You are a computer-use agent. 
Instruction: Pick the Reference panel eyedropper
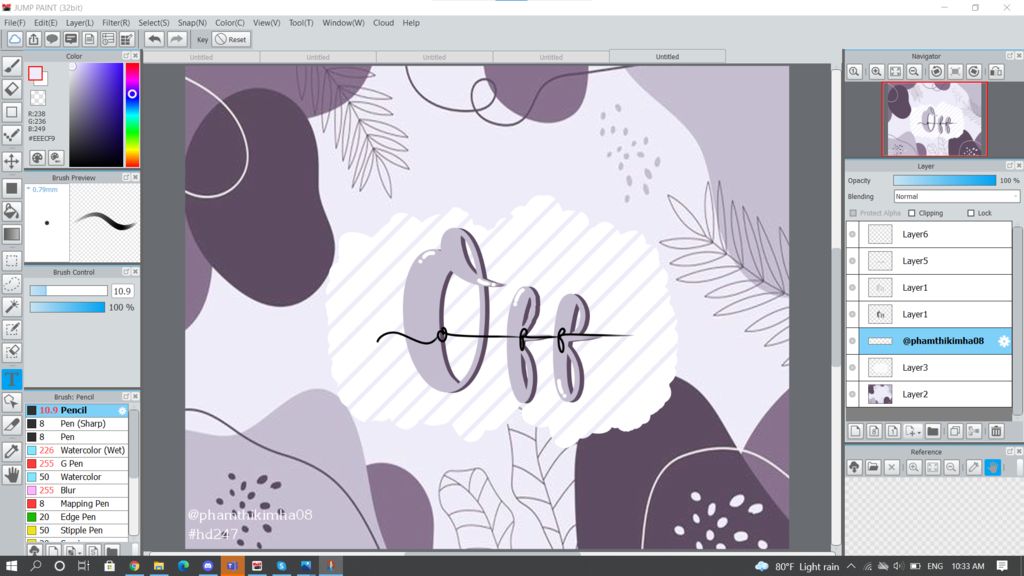974,467
